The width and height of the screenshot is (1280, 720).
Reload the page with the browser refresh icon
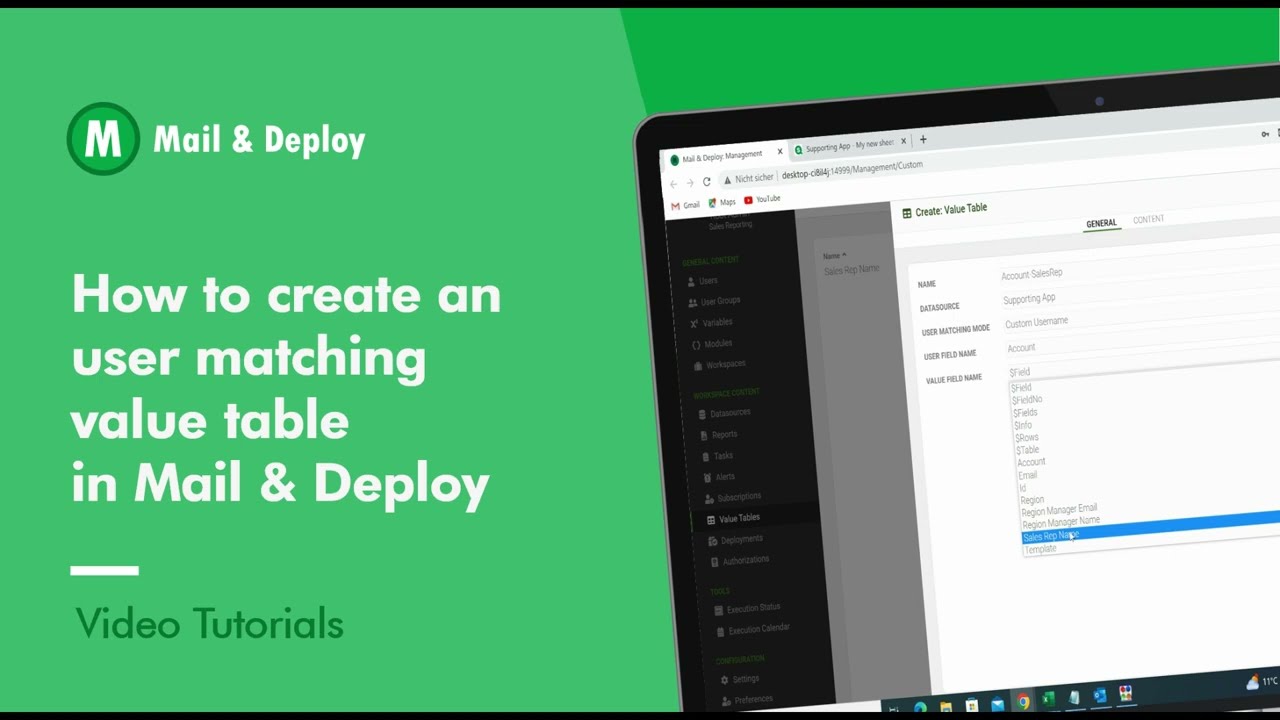706,181
